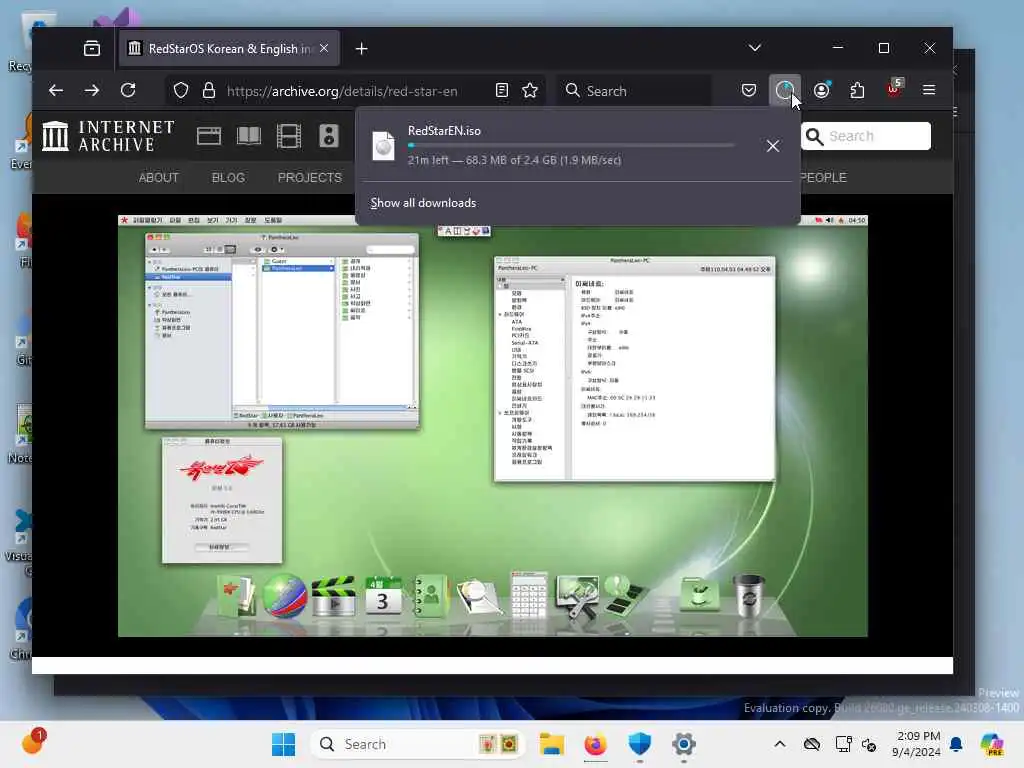Select the RedStarOS Korean & English tab
This screenshot has height=768, width=1024.
(x=229, y=48)
